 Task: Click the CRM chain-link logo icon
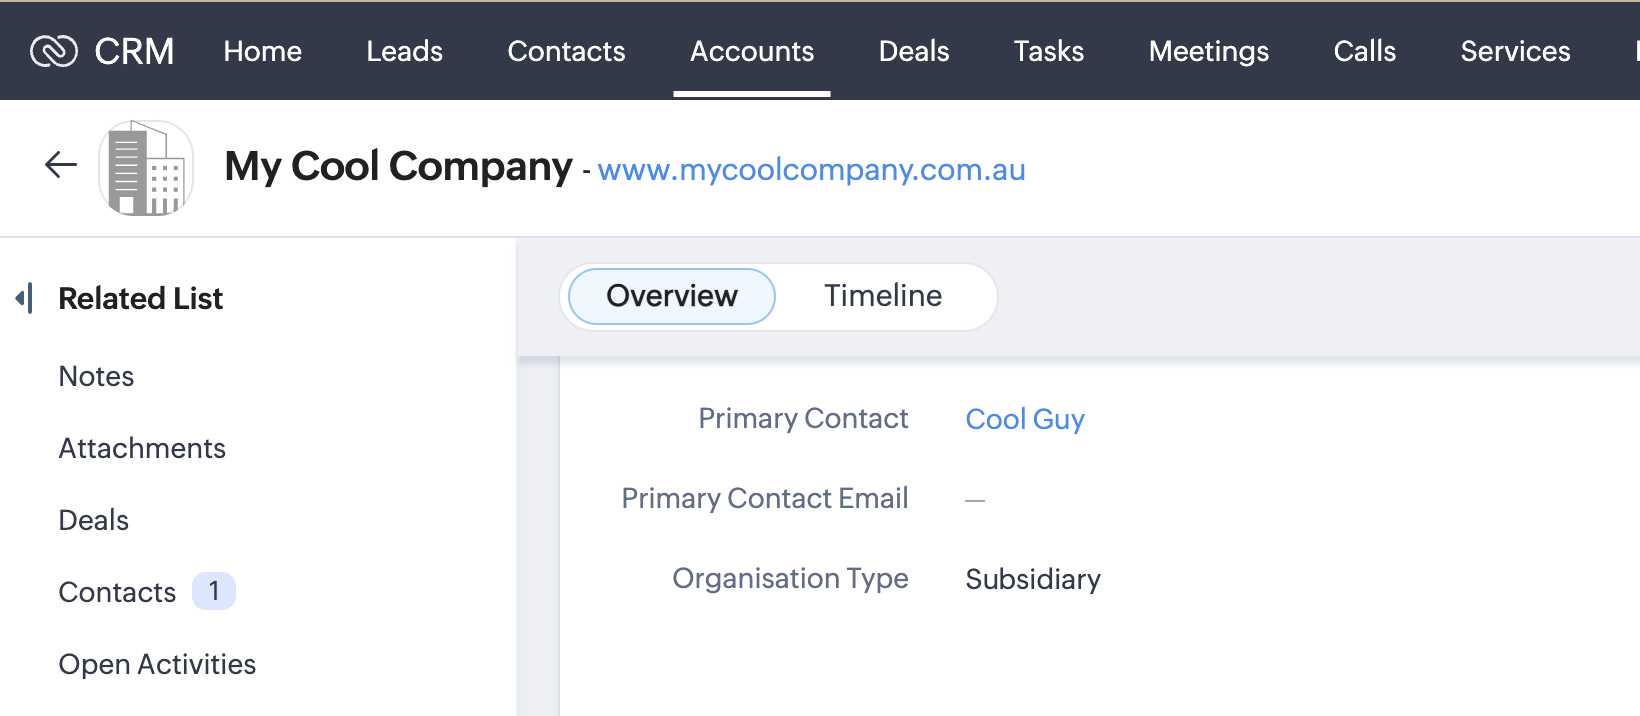54,51
